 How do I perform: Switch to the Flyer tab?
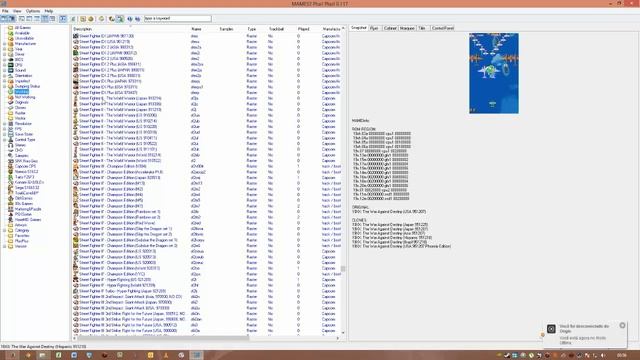tap(374, 28)
